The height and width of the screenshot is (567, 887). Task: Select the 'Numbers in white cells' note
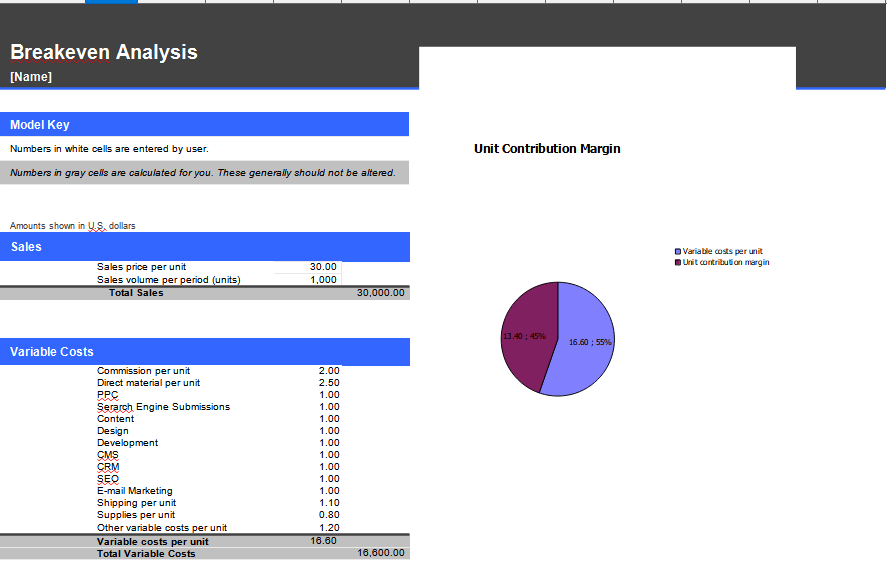pos(109,149)
